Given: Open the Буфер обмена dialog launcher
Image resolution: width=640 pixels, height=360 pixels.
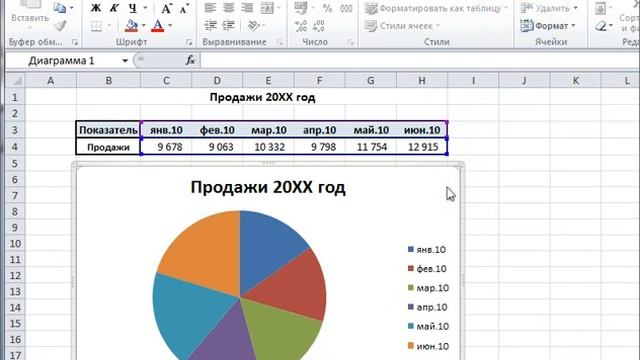Looking at the screenshot, I should coord(75,42).
